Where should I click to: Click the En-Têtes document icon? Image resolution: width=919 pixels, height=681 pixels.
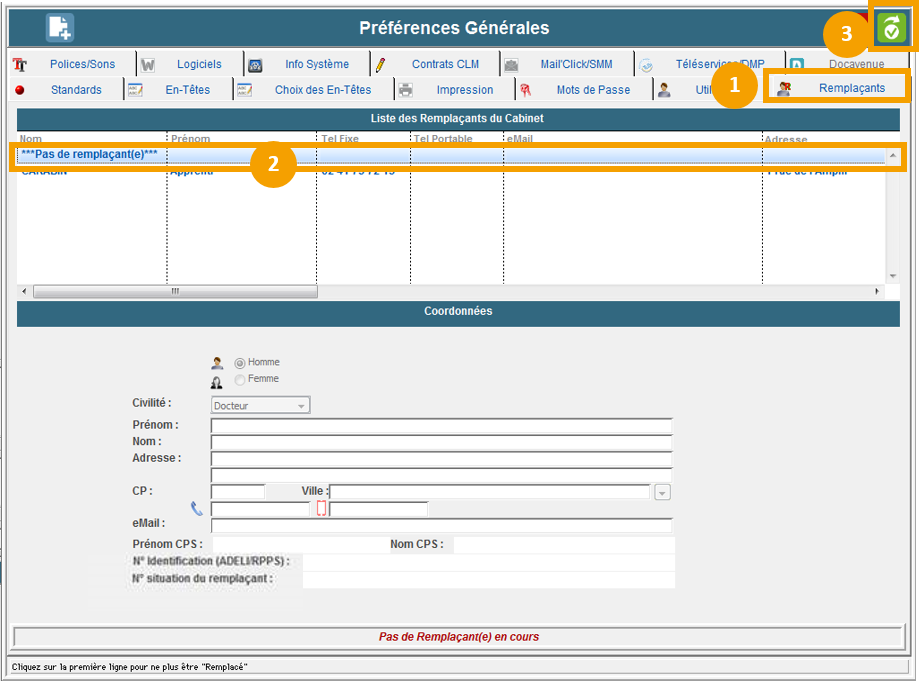(x=135, y=90)
